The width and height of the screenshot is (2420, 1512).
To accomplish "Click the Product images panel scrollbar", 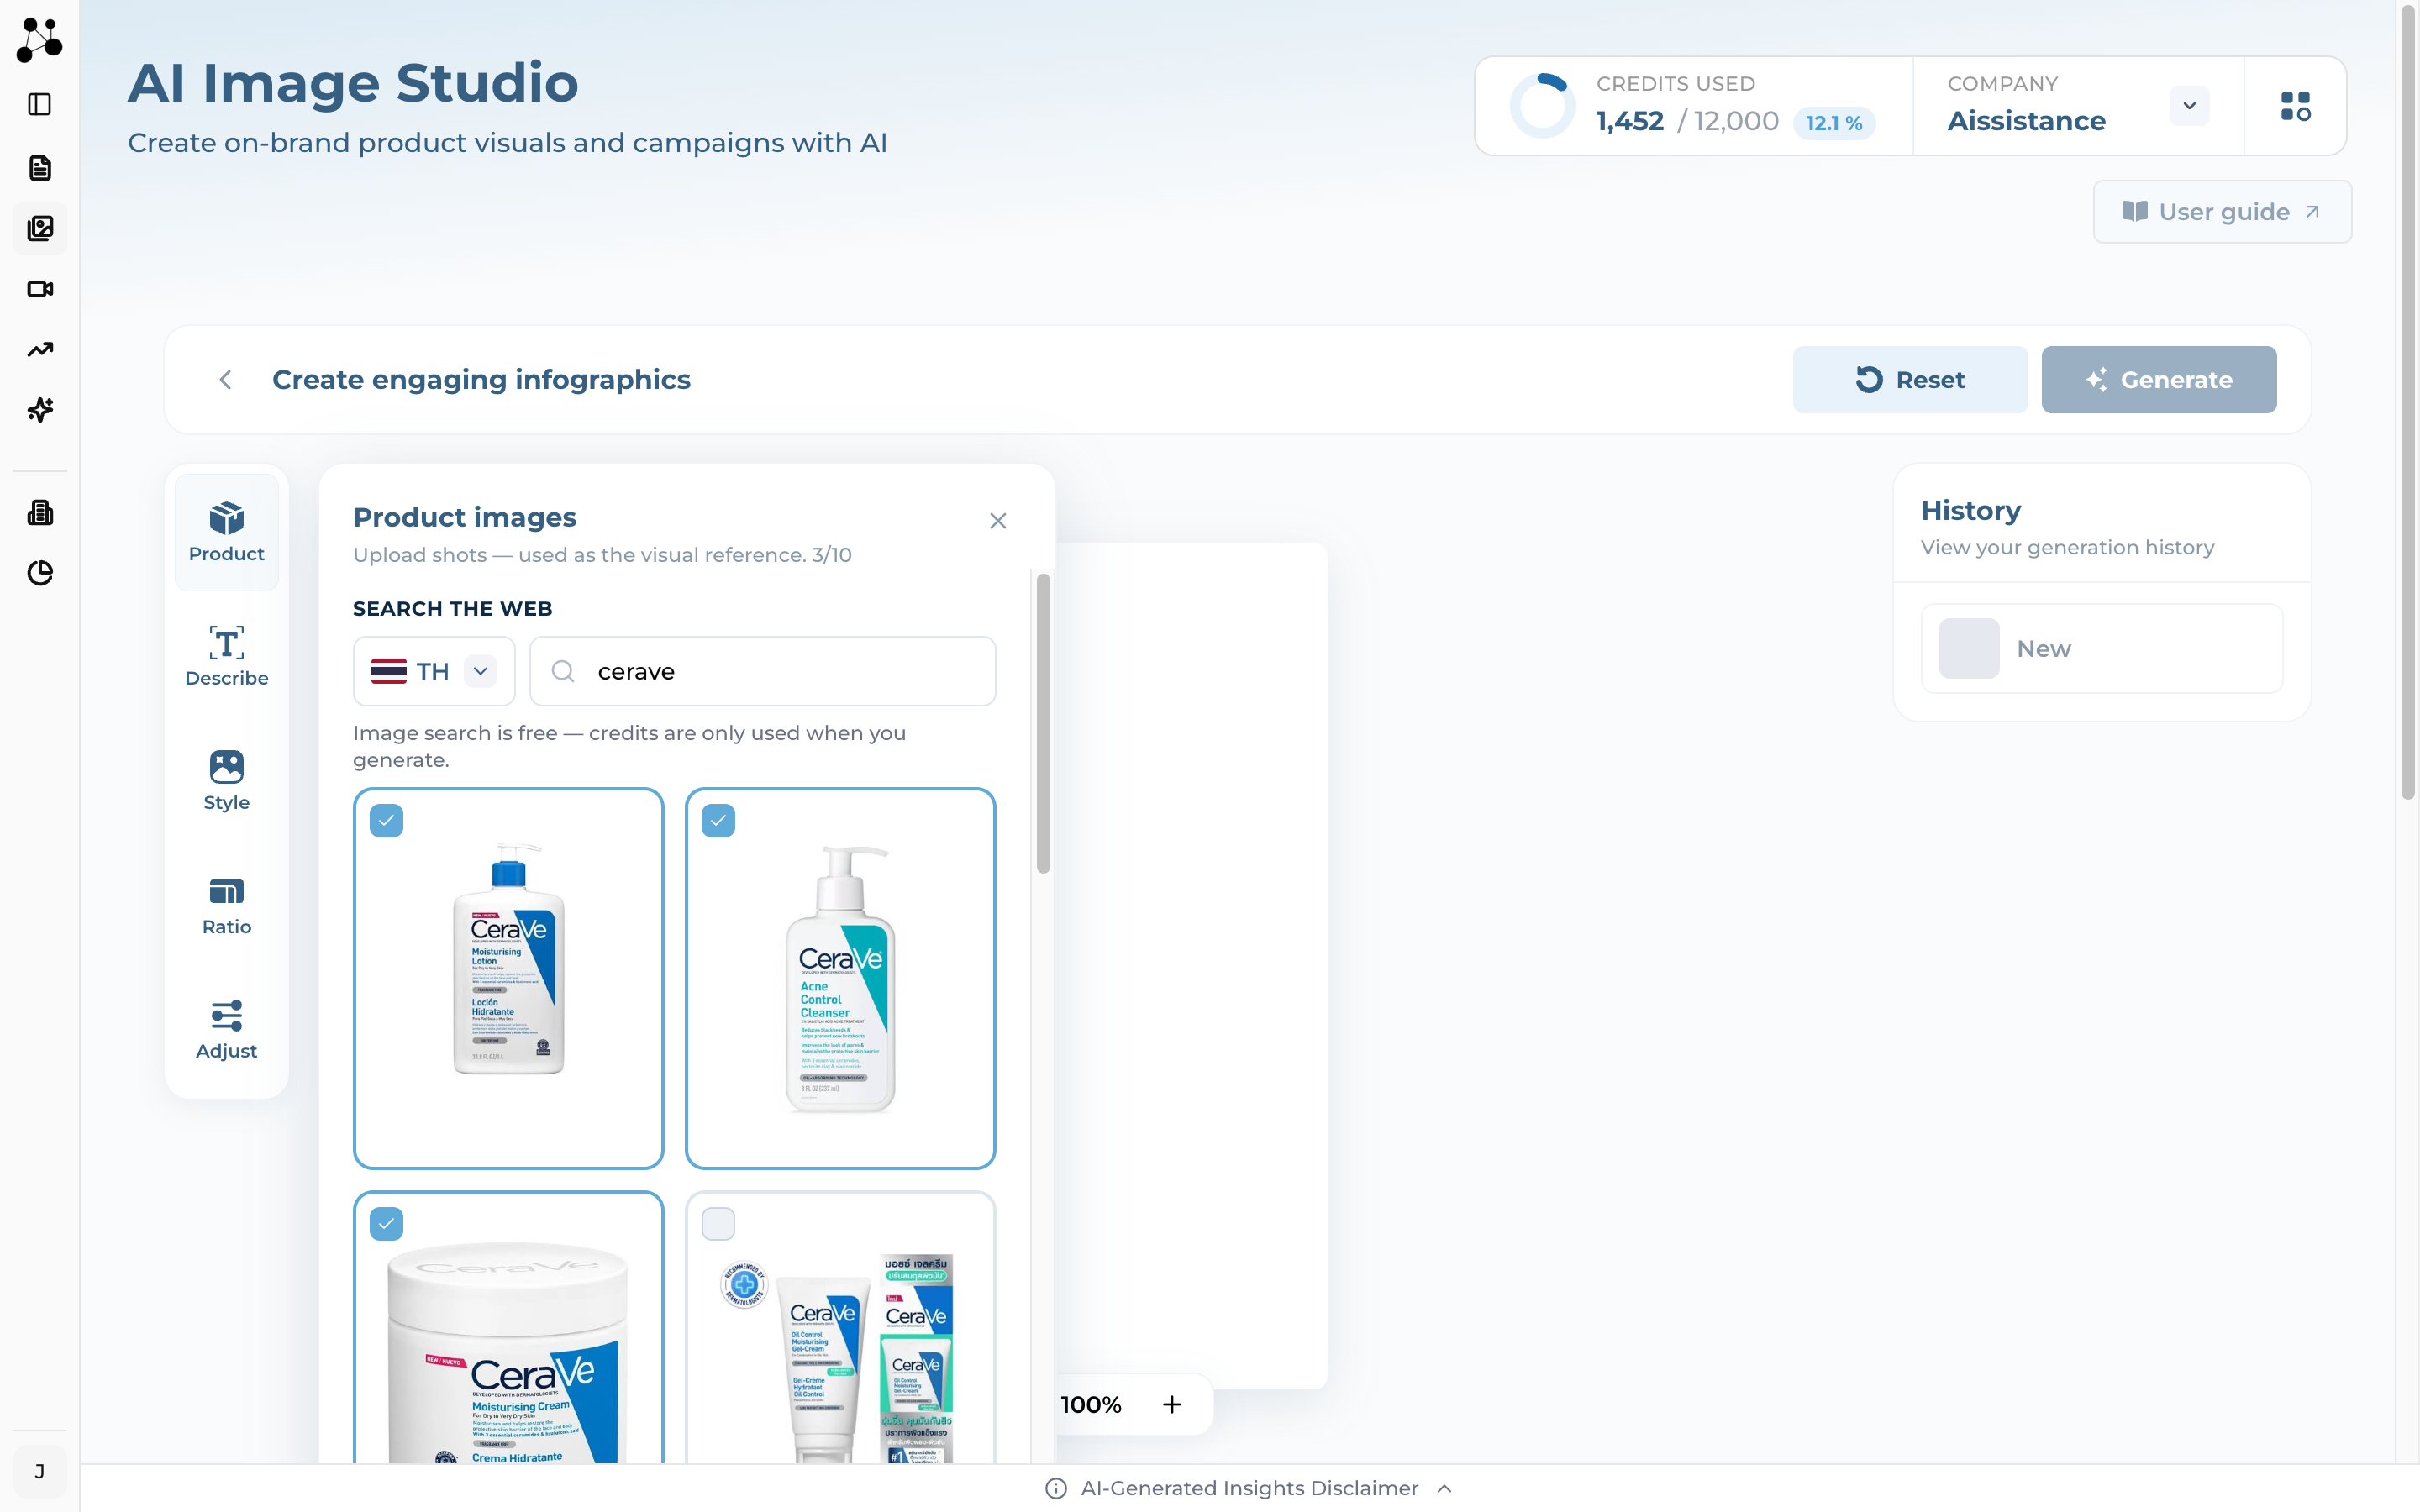I will [1043, 723].
